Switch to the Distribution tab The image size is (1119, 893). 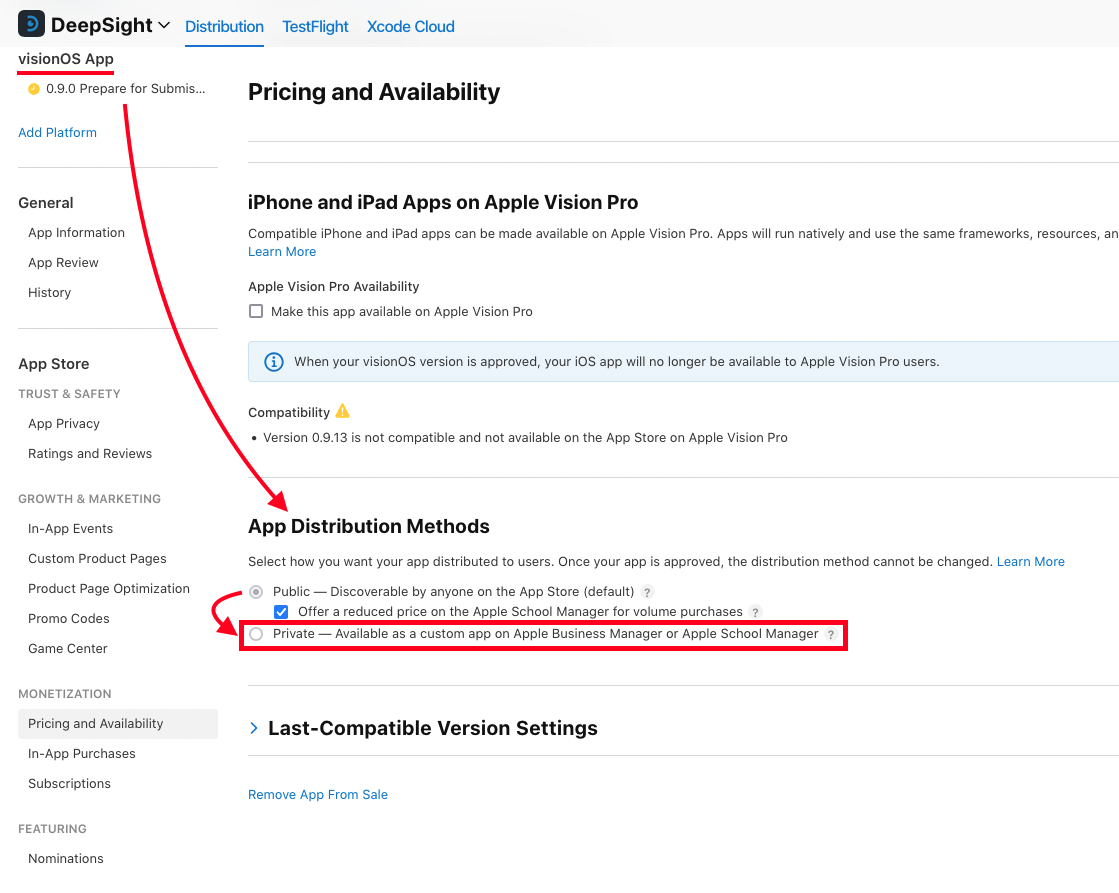point(224,26)
